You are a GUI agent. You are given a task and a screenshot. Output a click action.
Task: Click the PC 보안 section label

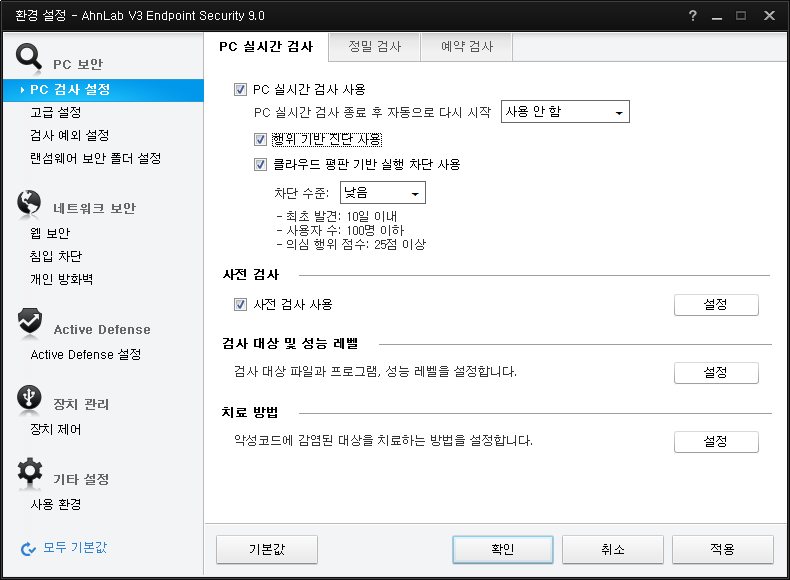[78, 65]
